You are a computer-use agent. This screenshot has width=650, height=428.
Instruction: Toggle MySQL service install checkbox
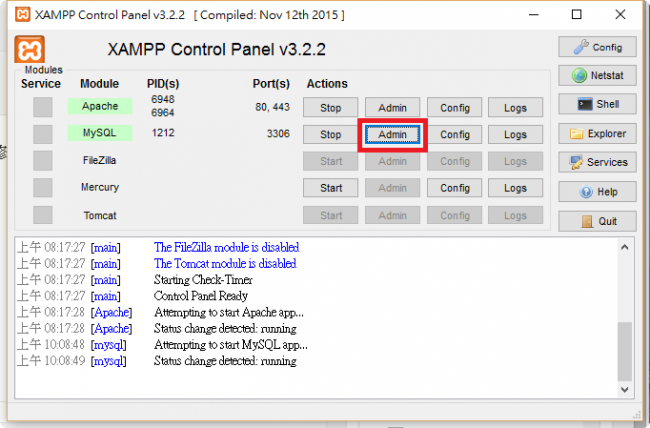coord(43,134)
